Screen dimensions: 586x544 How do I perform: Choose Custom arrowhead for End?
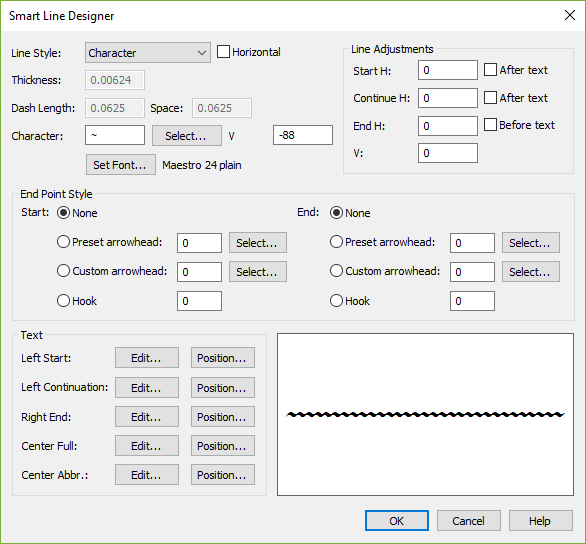[x=336, y=271]
